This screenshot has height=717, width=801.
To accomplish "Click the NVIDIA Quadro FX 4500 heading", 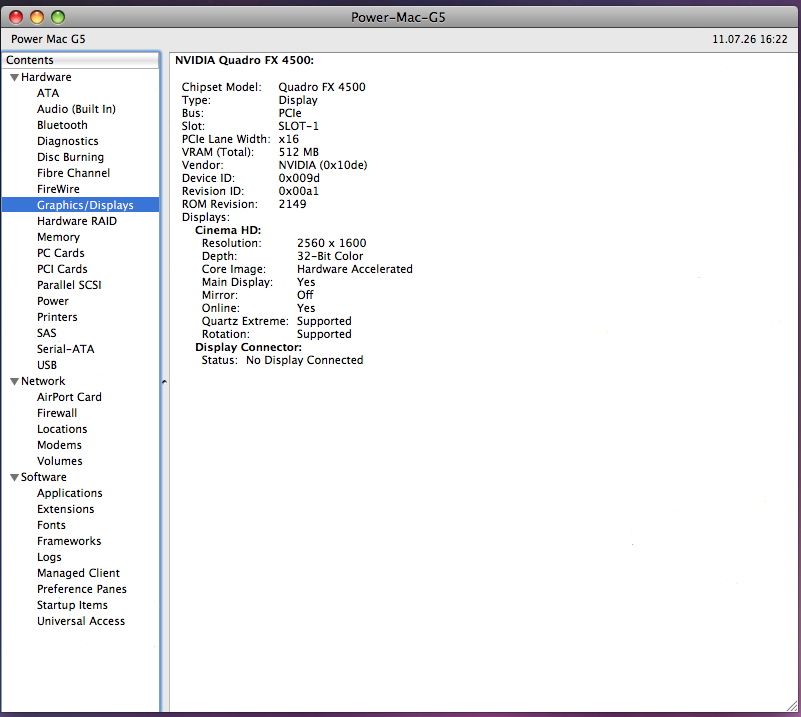I will (x=244, y=60).
